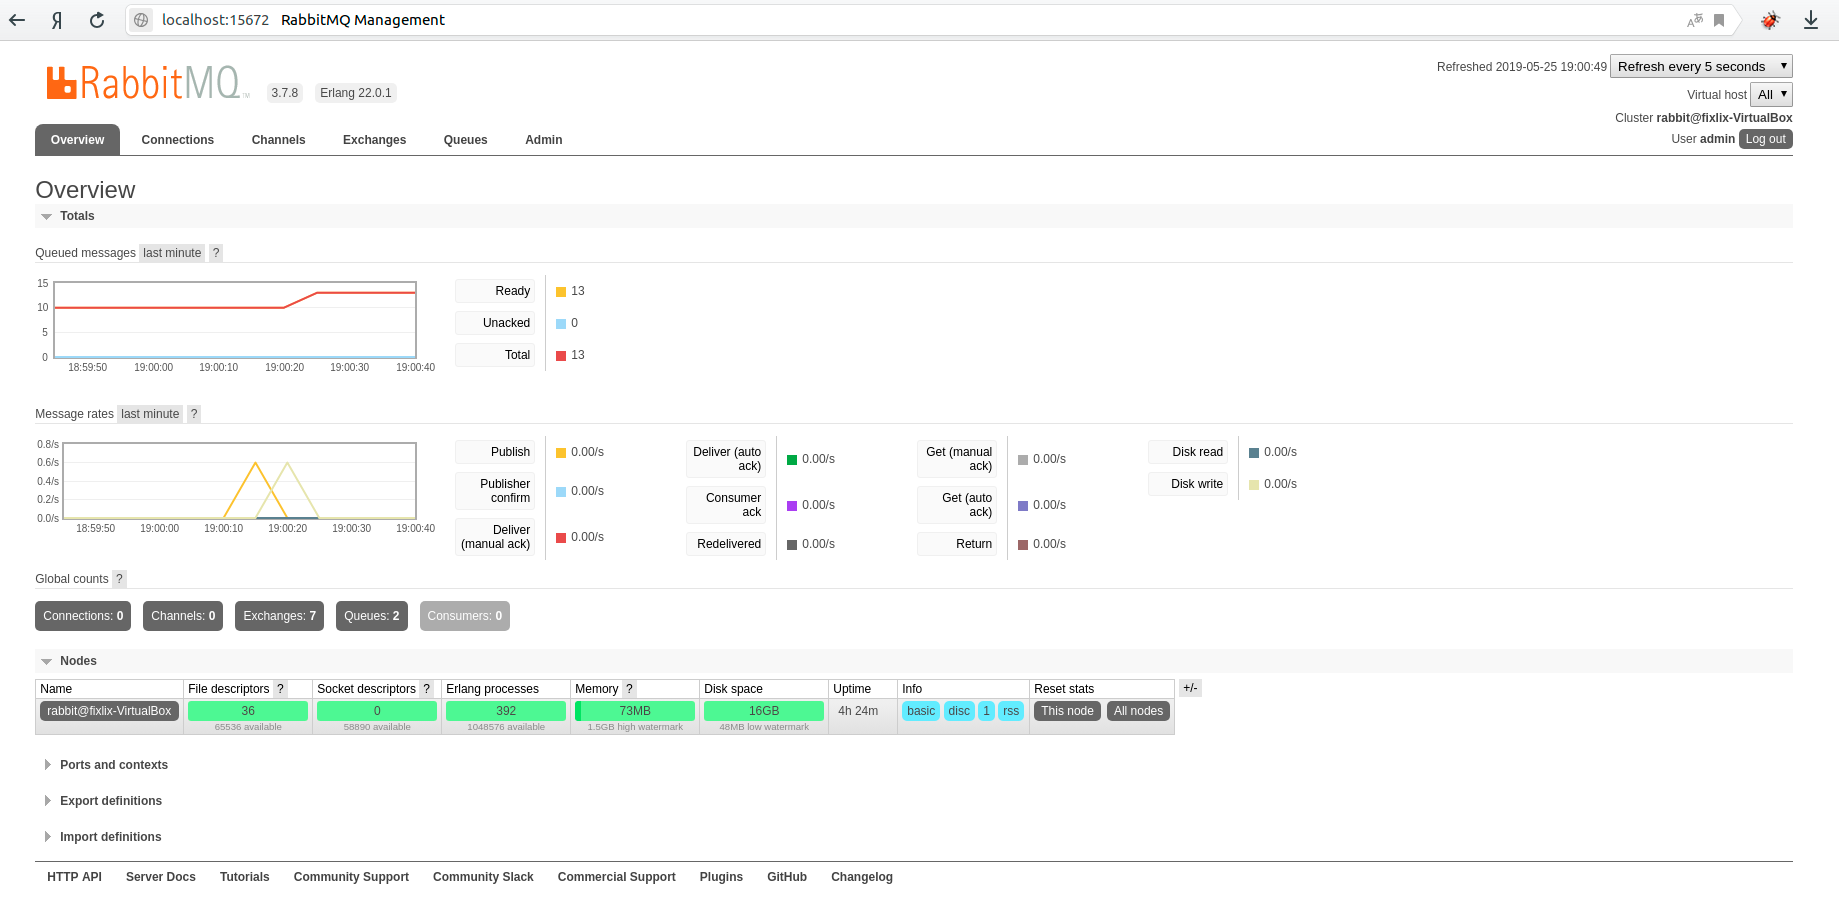Click the rss info tag
The height and width of the screenshot is (904, 1839).
pos(1011,711)
